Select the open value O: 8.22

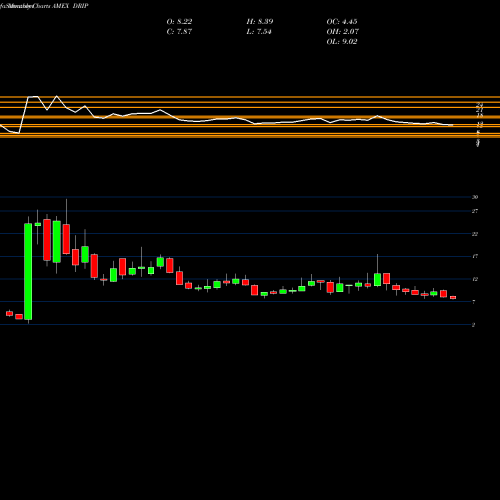[x=179, y=22]
